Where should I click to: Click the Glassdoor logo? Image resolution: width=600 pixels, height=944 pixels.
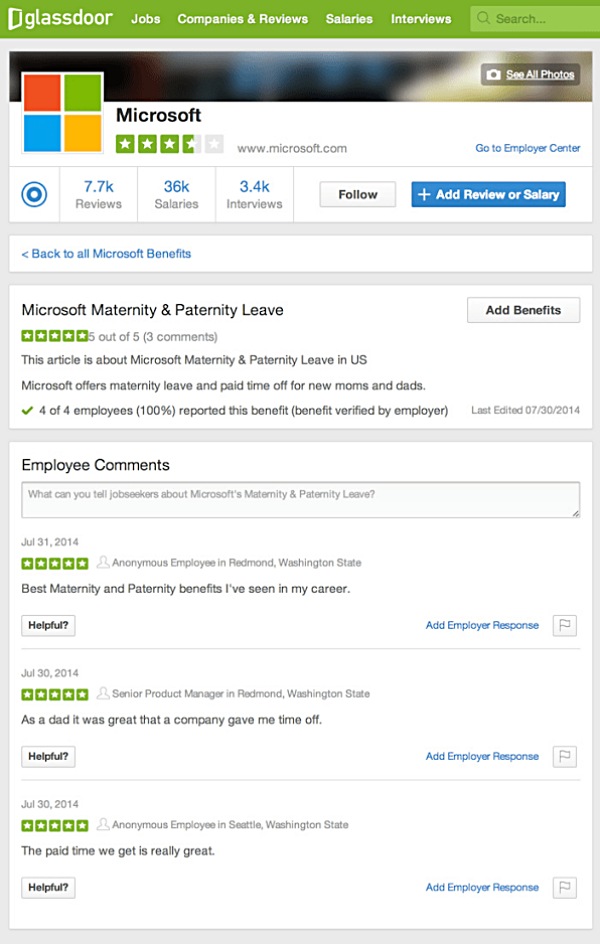(x=60, y=18)
